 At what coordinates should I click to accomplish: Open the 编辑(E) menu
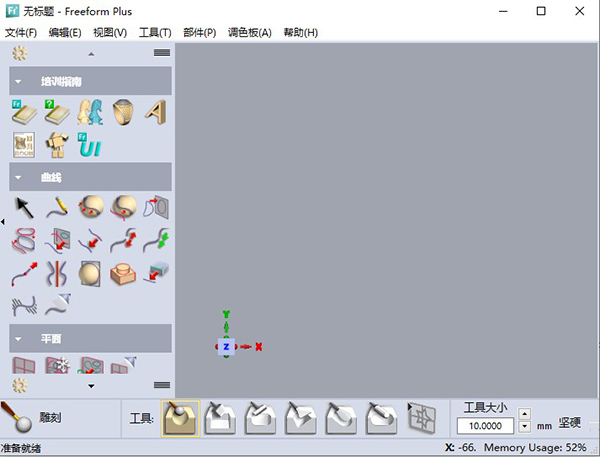[x=65, y=33]
